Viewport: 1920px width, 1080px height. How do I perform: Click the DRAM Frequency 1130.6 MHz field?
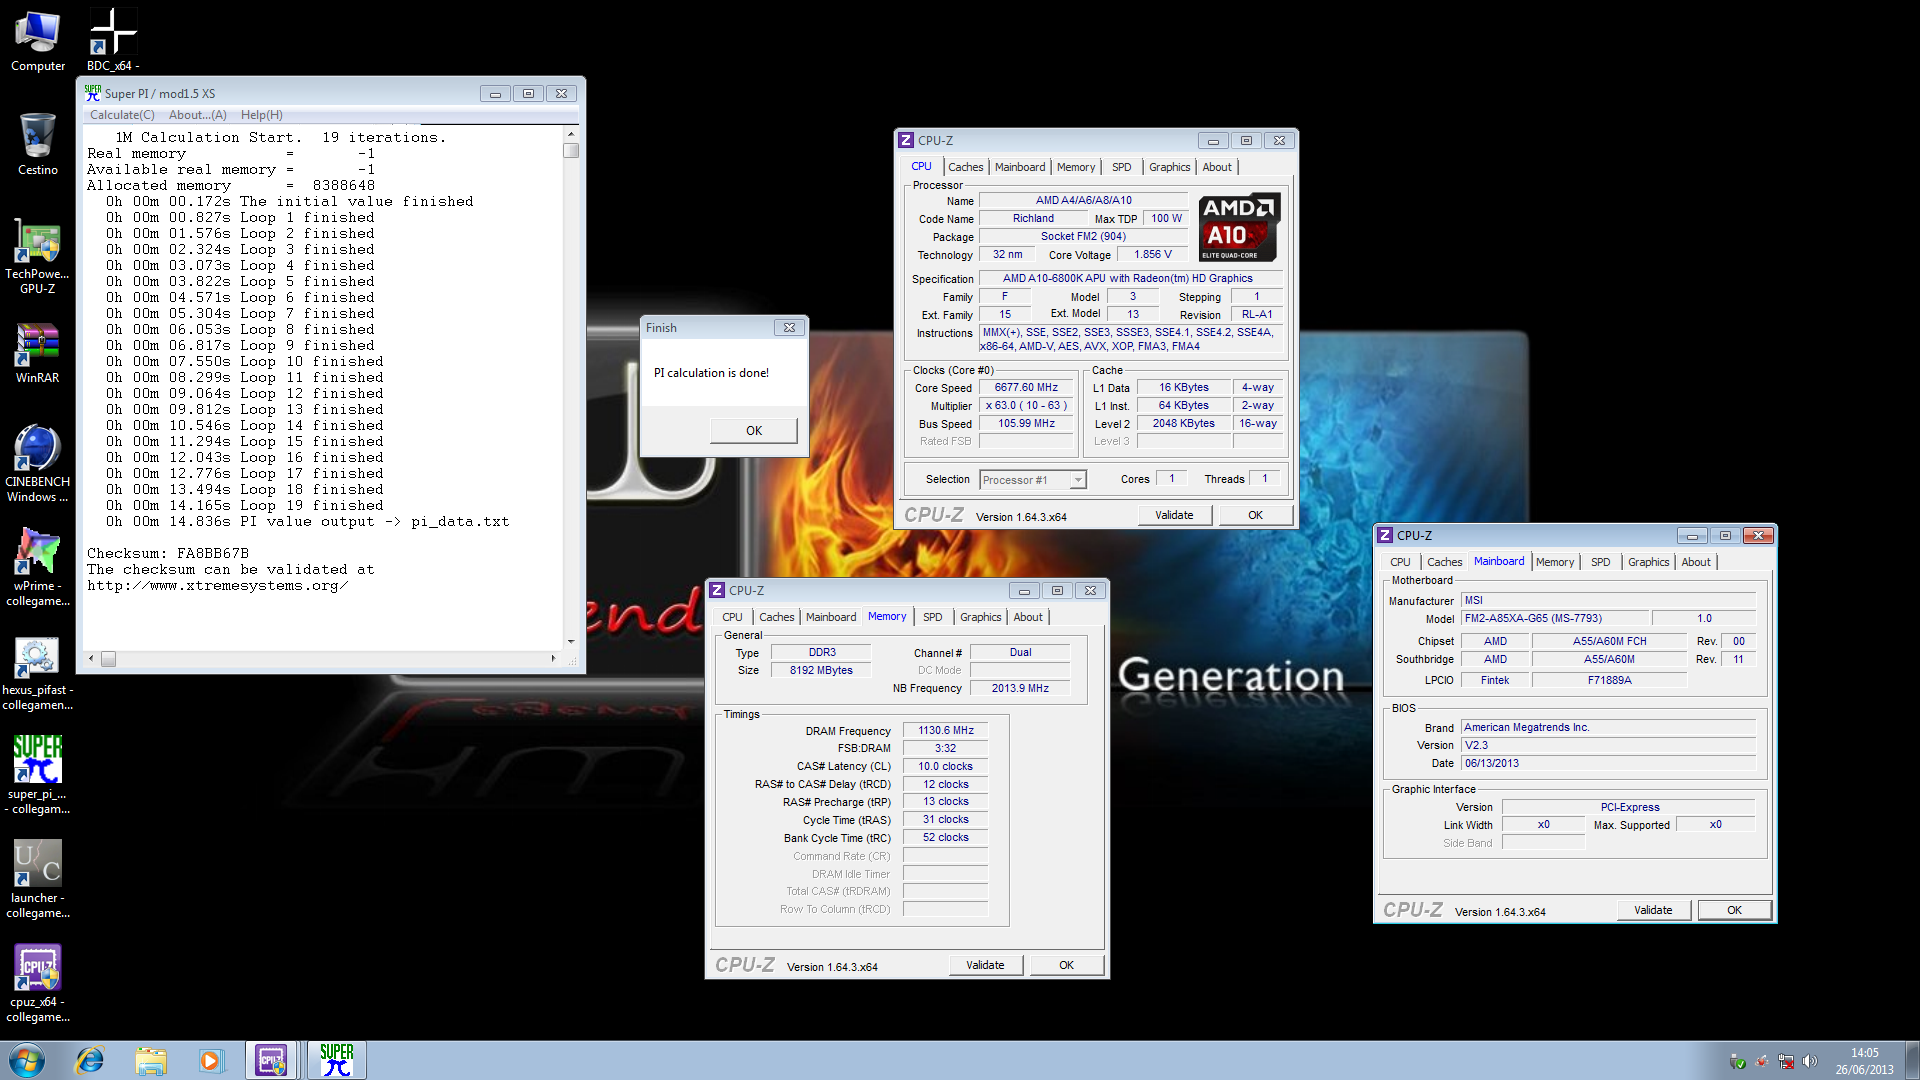pyautogui.click(x=946, y=730)
